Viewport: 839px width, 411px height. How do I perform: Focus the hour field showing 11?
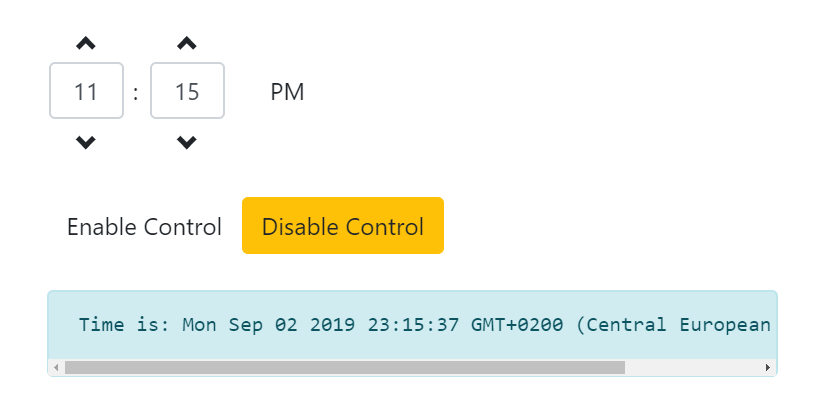pyautogui.click(x=86, y=90)
